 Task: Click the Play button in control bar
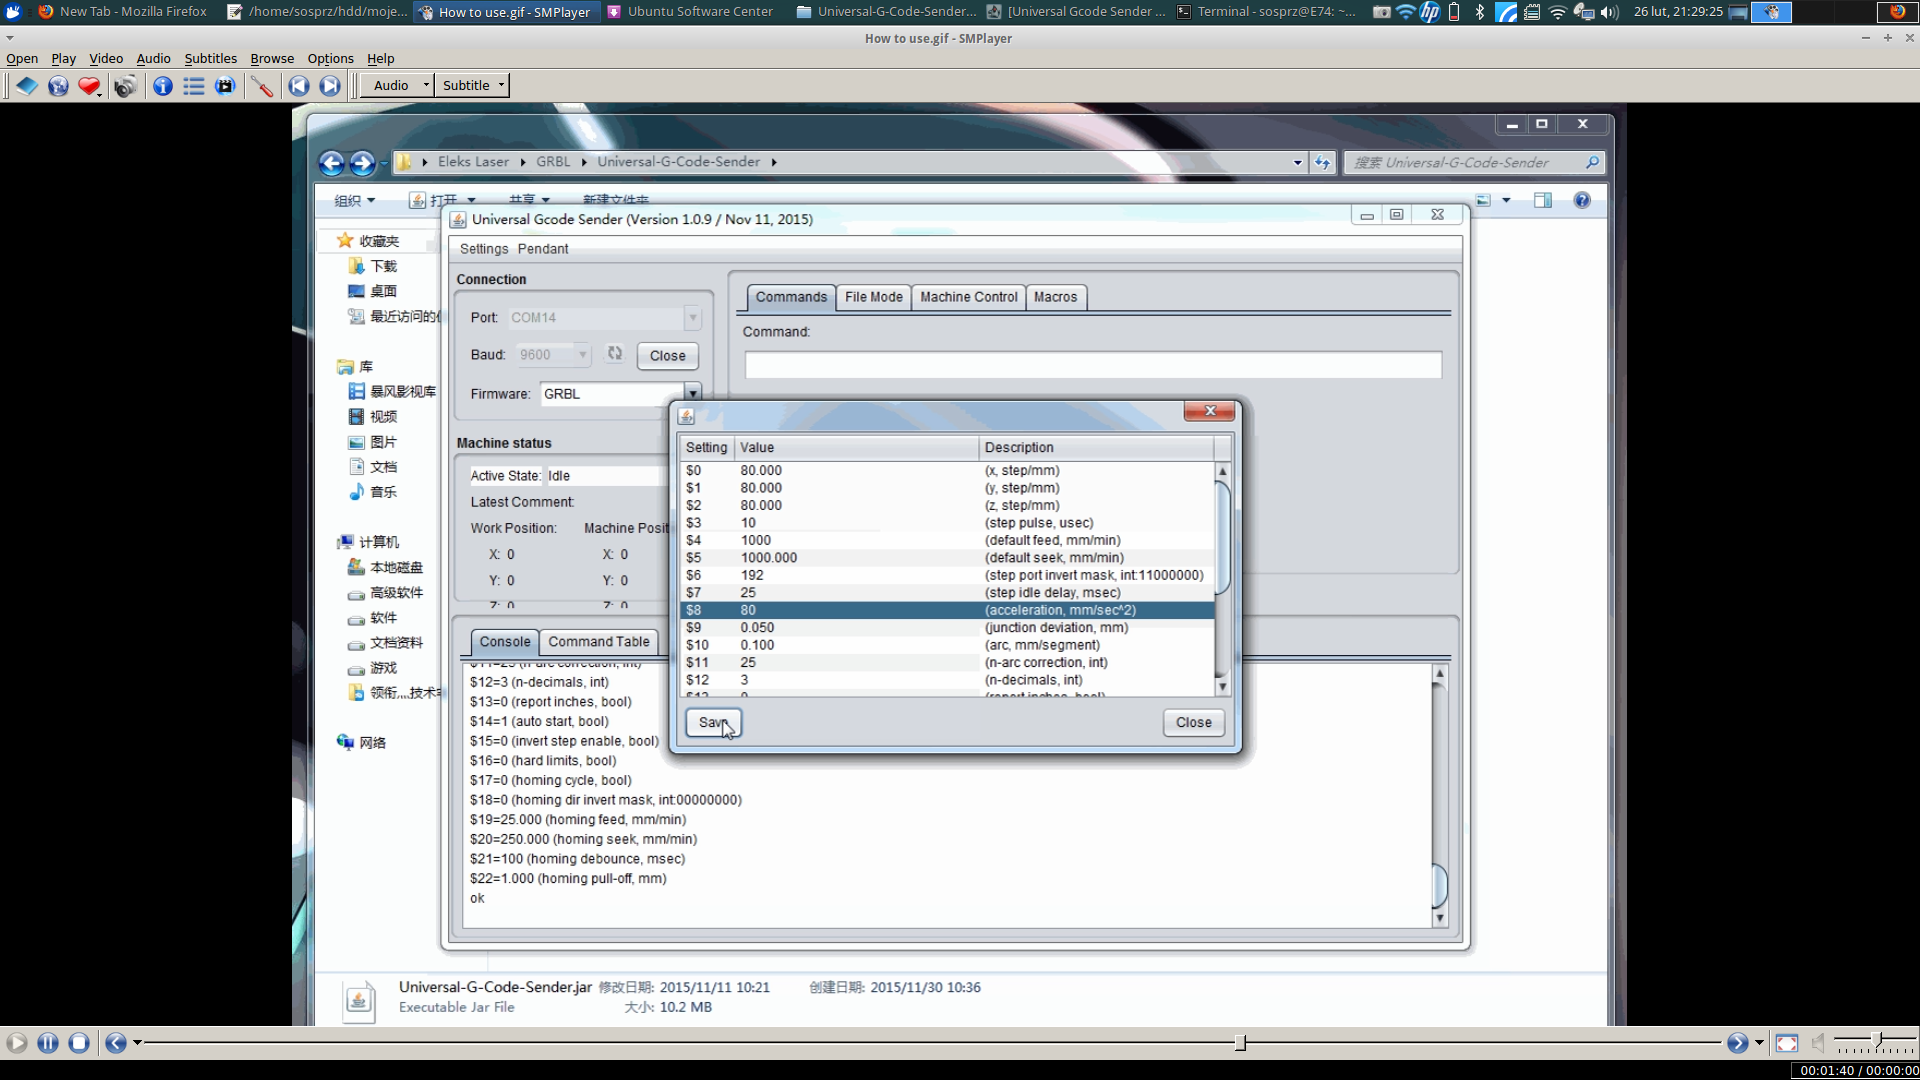(16, 1043)
